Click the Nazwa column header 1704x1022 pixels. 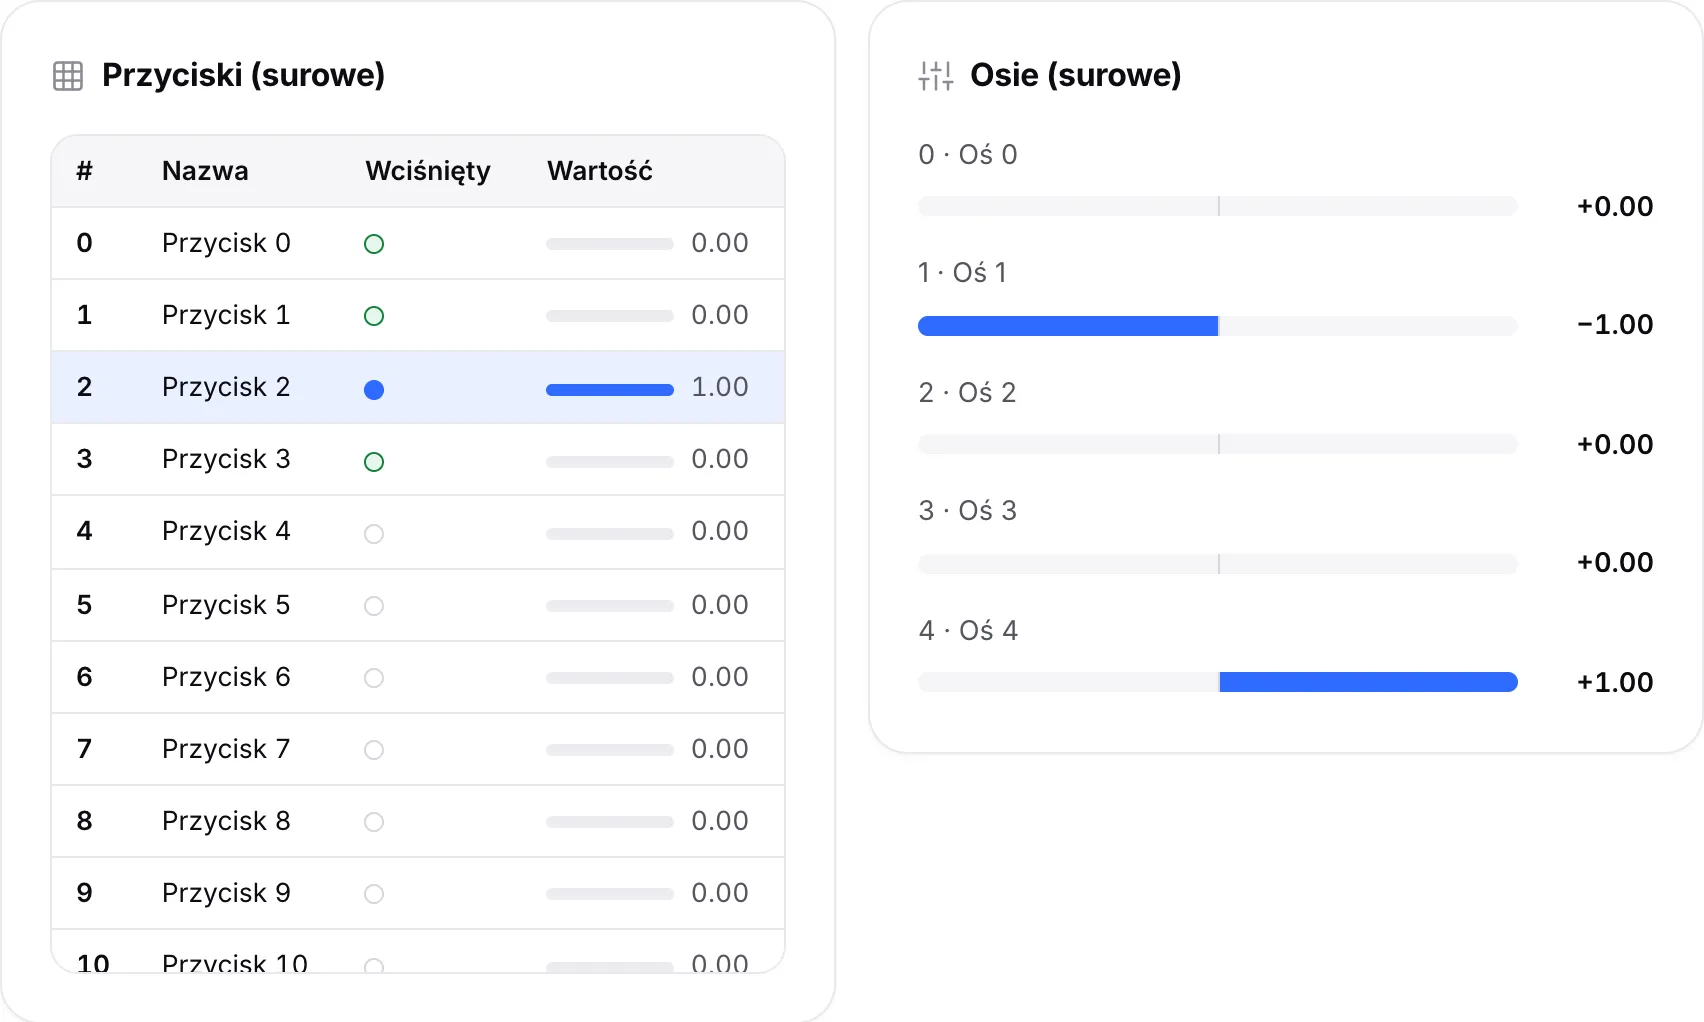[205, 171]
